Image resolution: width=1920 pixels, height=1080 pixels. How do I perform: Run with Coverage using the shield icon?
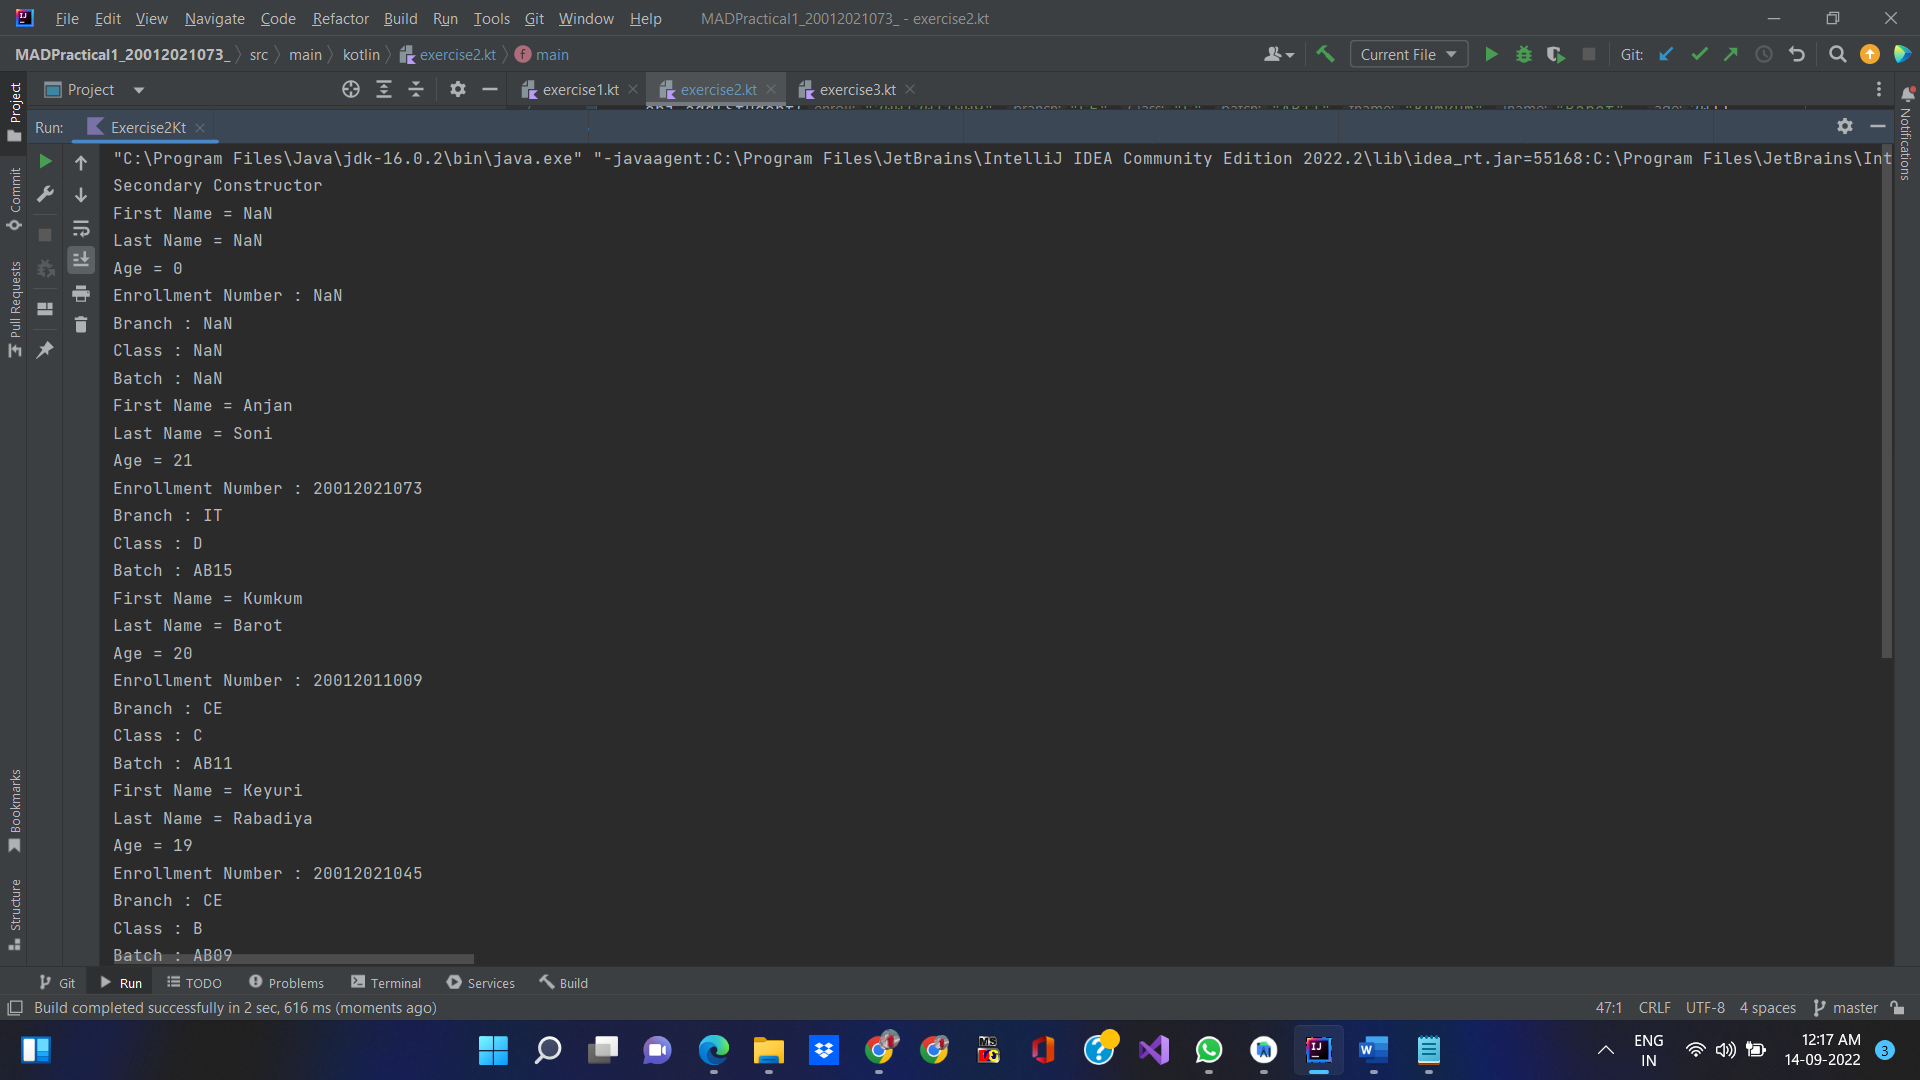click(x=1556, y=54)
